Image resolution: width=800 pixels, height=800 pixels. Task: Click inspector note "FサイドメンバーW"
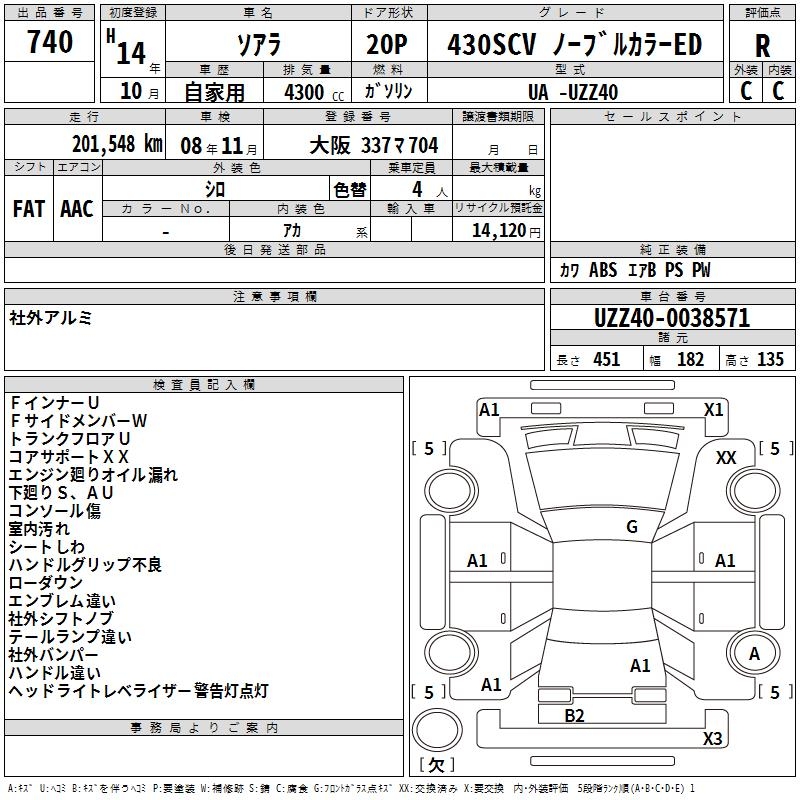pos(78,420)
